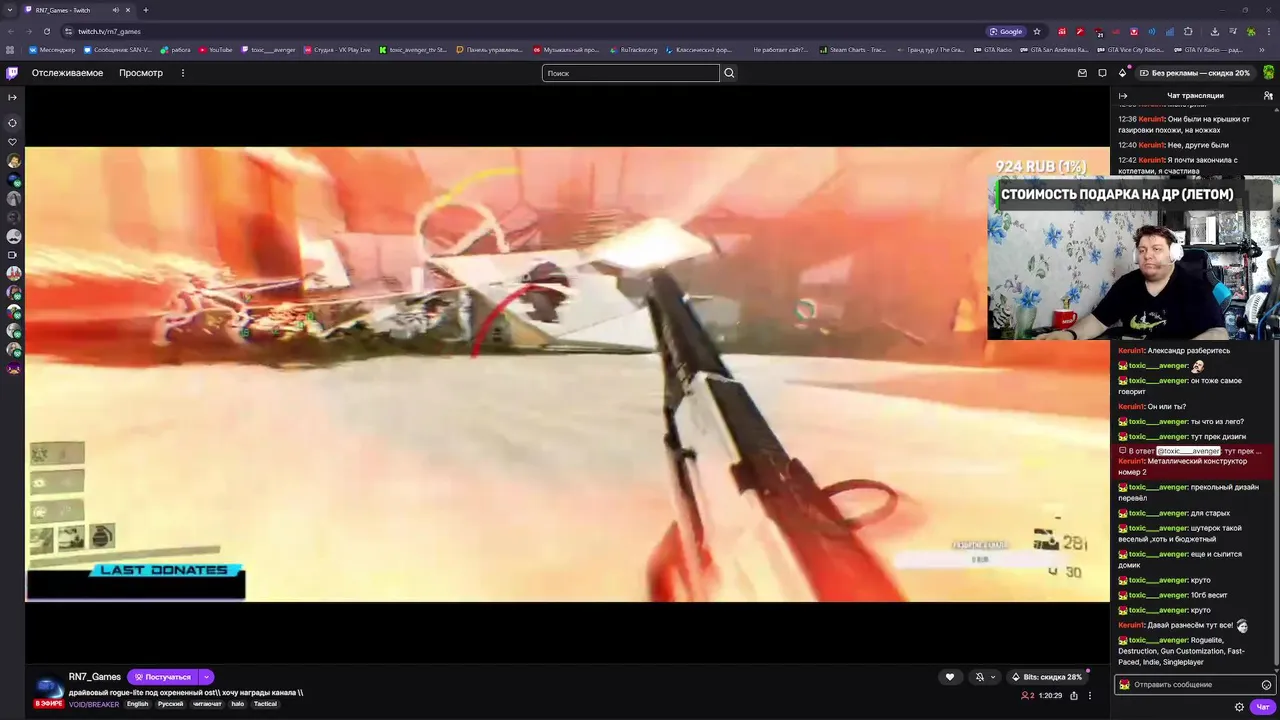
Task: Open the Twitch search magnifier button
Action: (729, 73)
